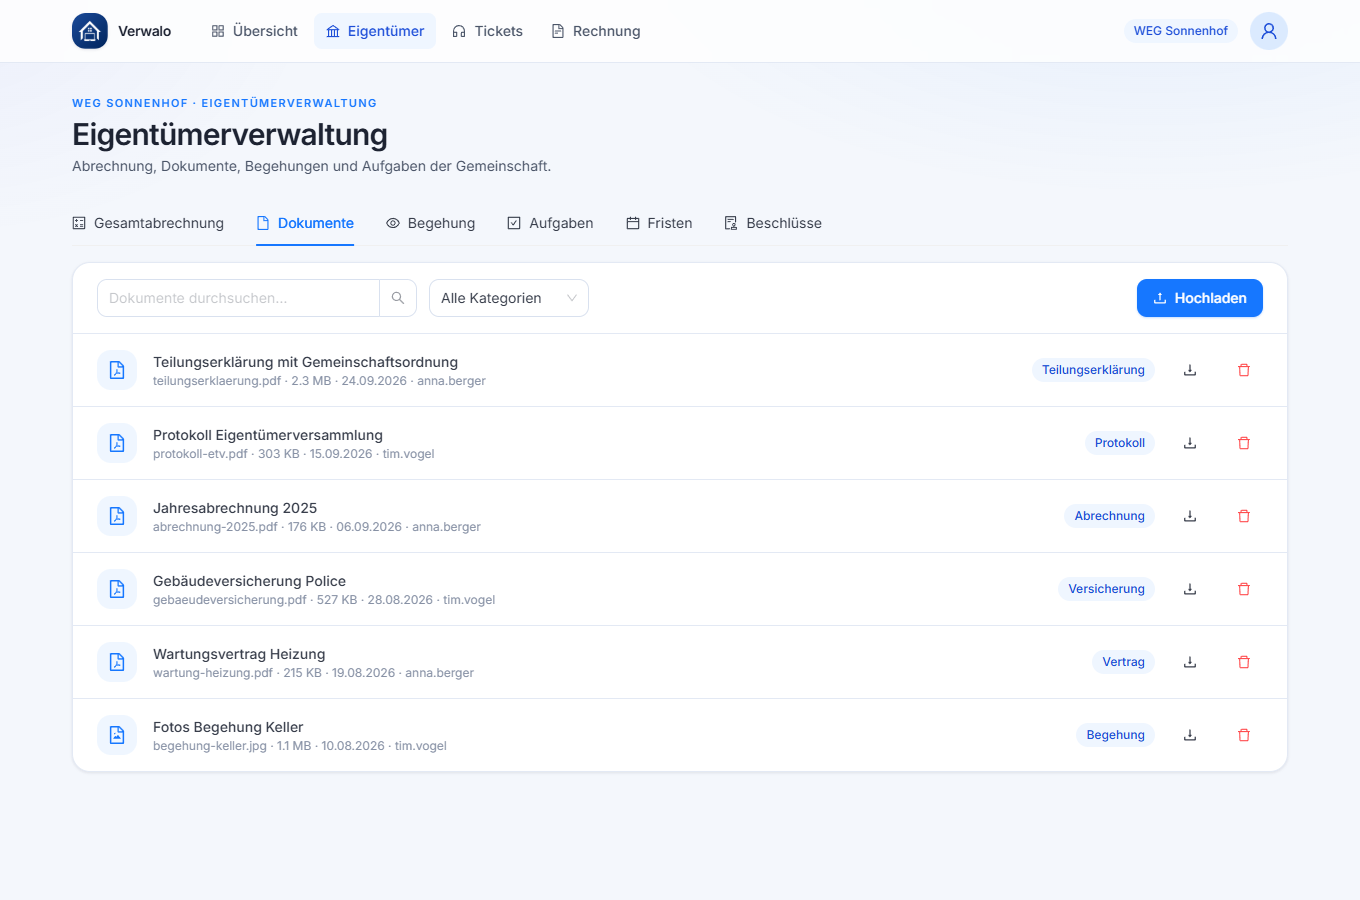Delete Gebäudeversicherung Police document
Image resolution: width=1360 pixels, height=900 pixels.
click(x=1244, y=589)
